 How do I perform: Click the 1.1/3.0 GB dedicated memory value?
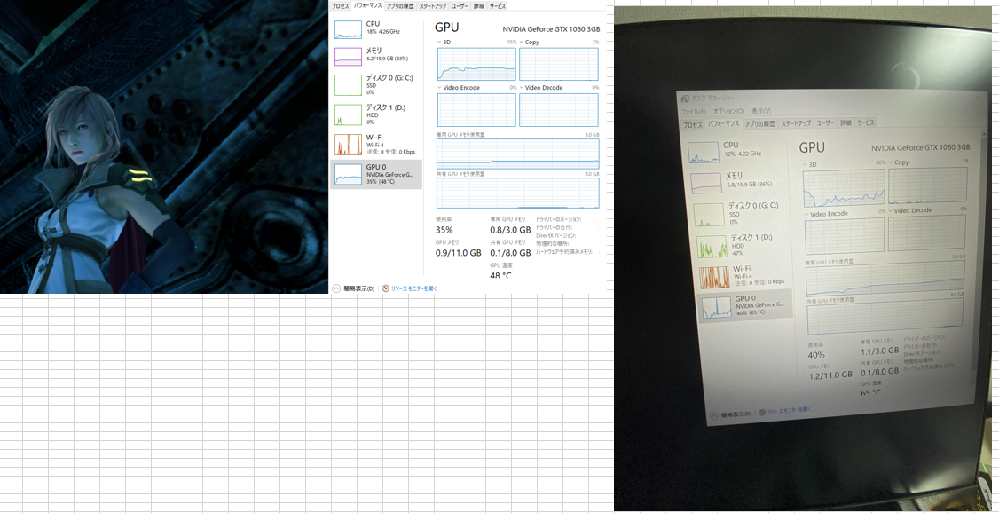click(x=880, y=350)
